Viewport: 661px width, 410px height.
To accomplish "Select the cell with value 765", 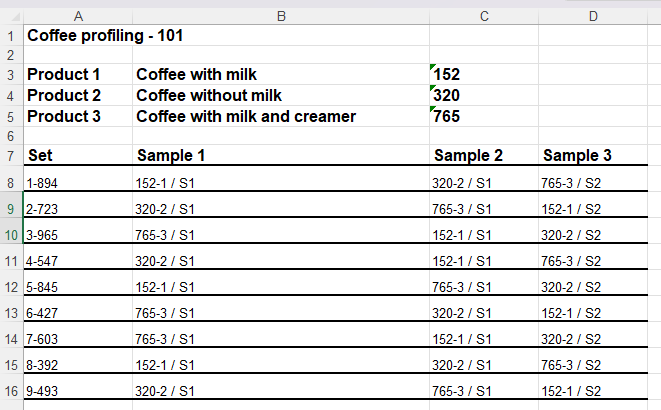I will (446, 116).
